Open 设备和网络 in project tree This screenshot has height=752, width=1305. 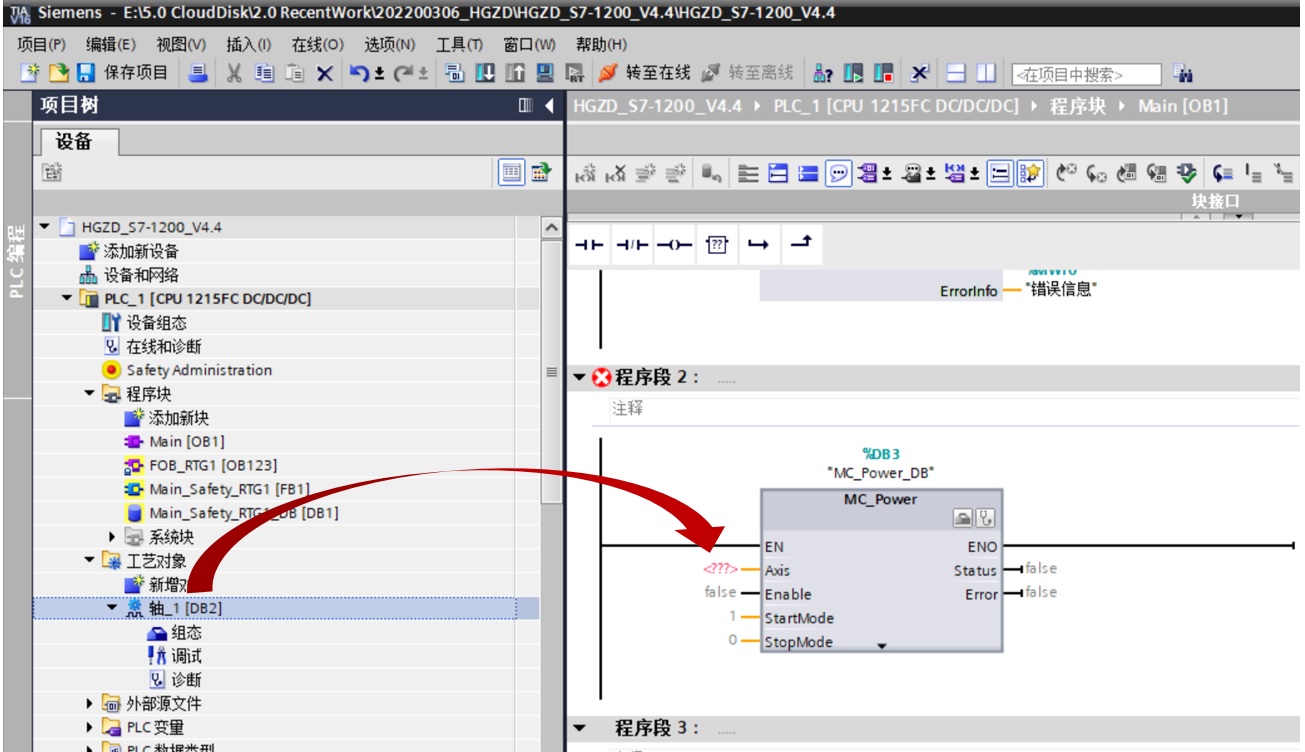[x=129, y=275]
